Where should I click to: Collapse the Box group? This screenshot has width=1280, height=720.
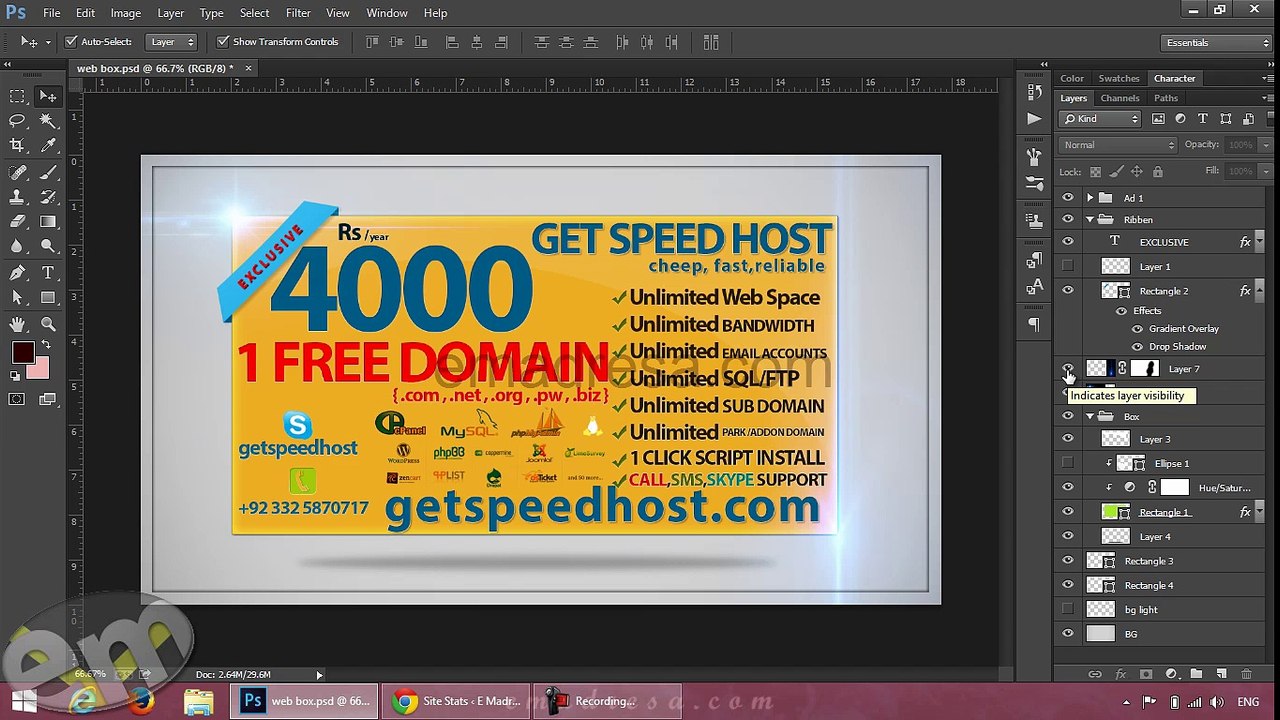(x=1090, y=416)
